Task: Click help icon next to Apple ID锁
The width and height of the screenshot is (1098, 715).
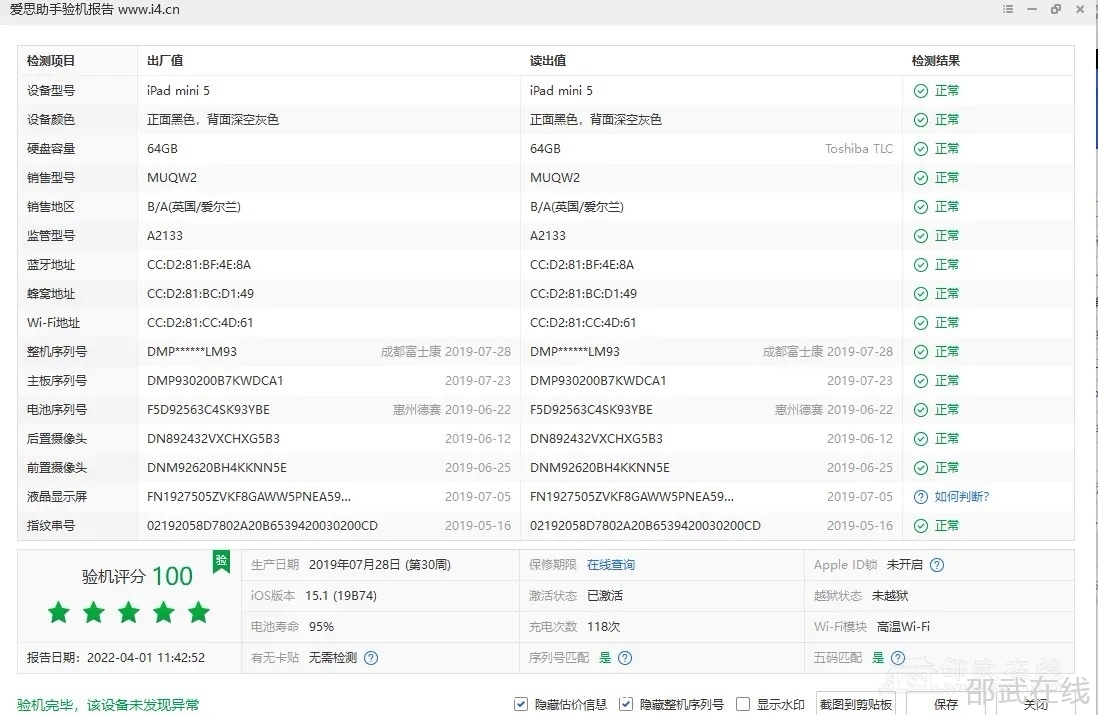Action: 937,565
